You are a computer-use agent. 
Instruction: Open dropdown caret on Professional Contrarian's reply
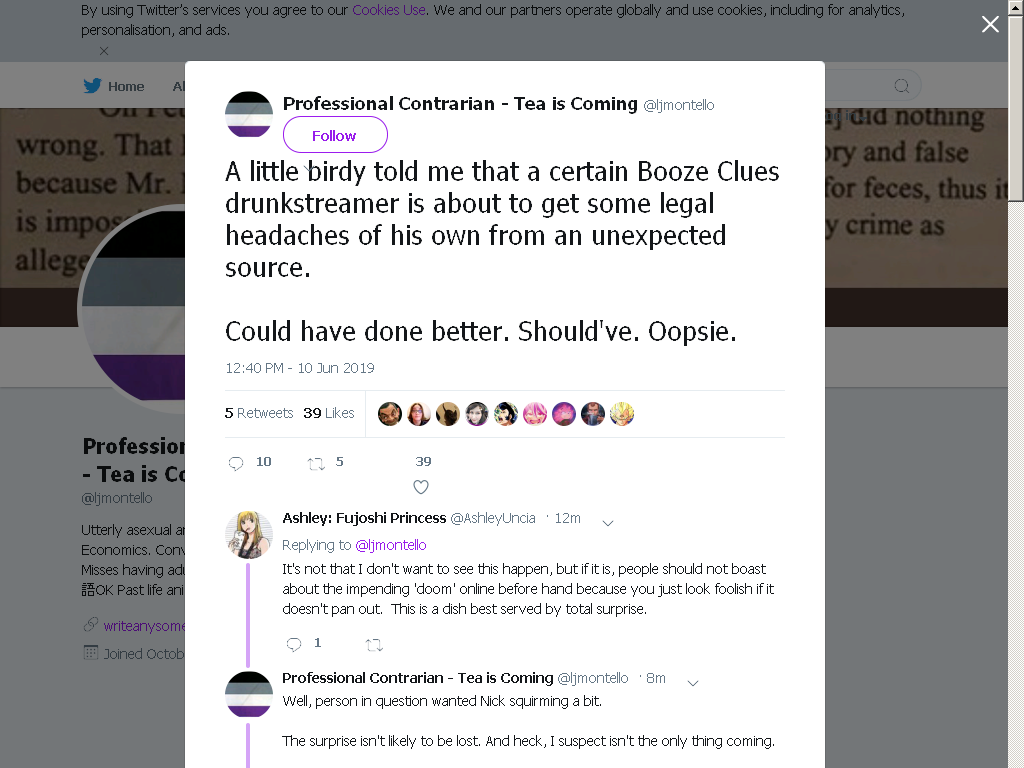693,683
